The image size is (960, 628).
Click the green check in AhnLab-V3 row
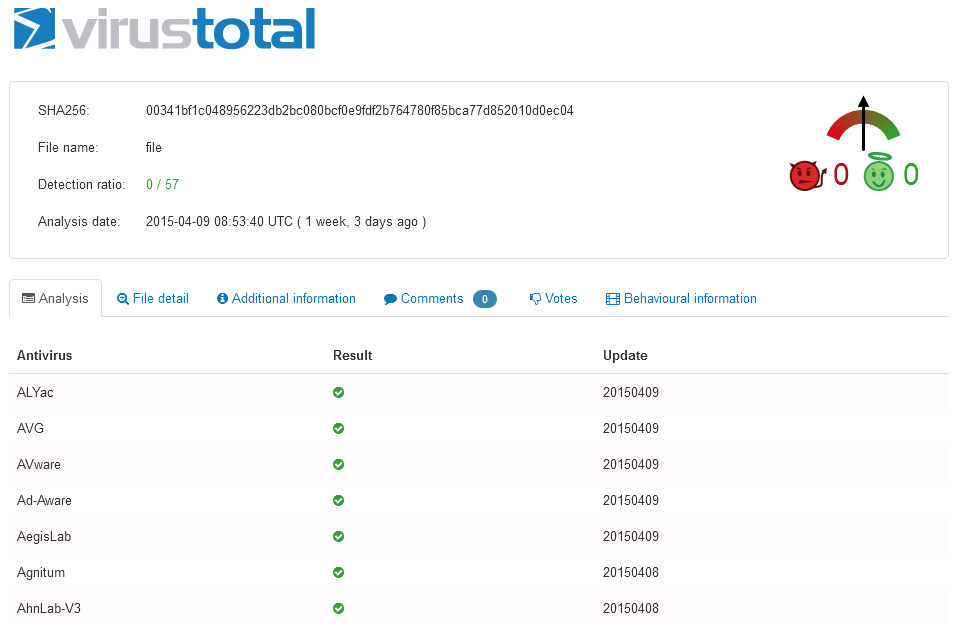pos(339,608)
